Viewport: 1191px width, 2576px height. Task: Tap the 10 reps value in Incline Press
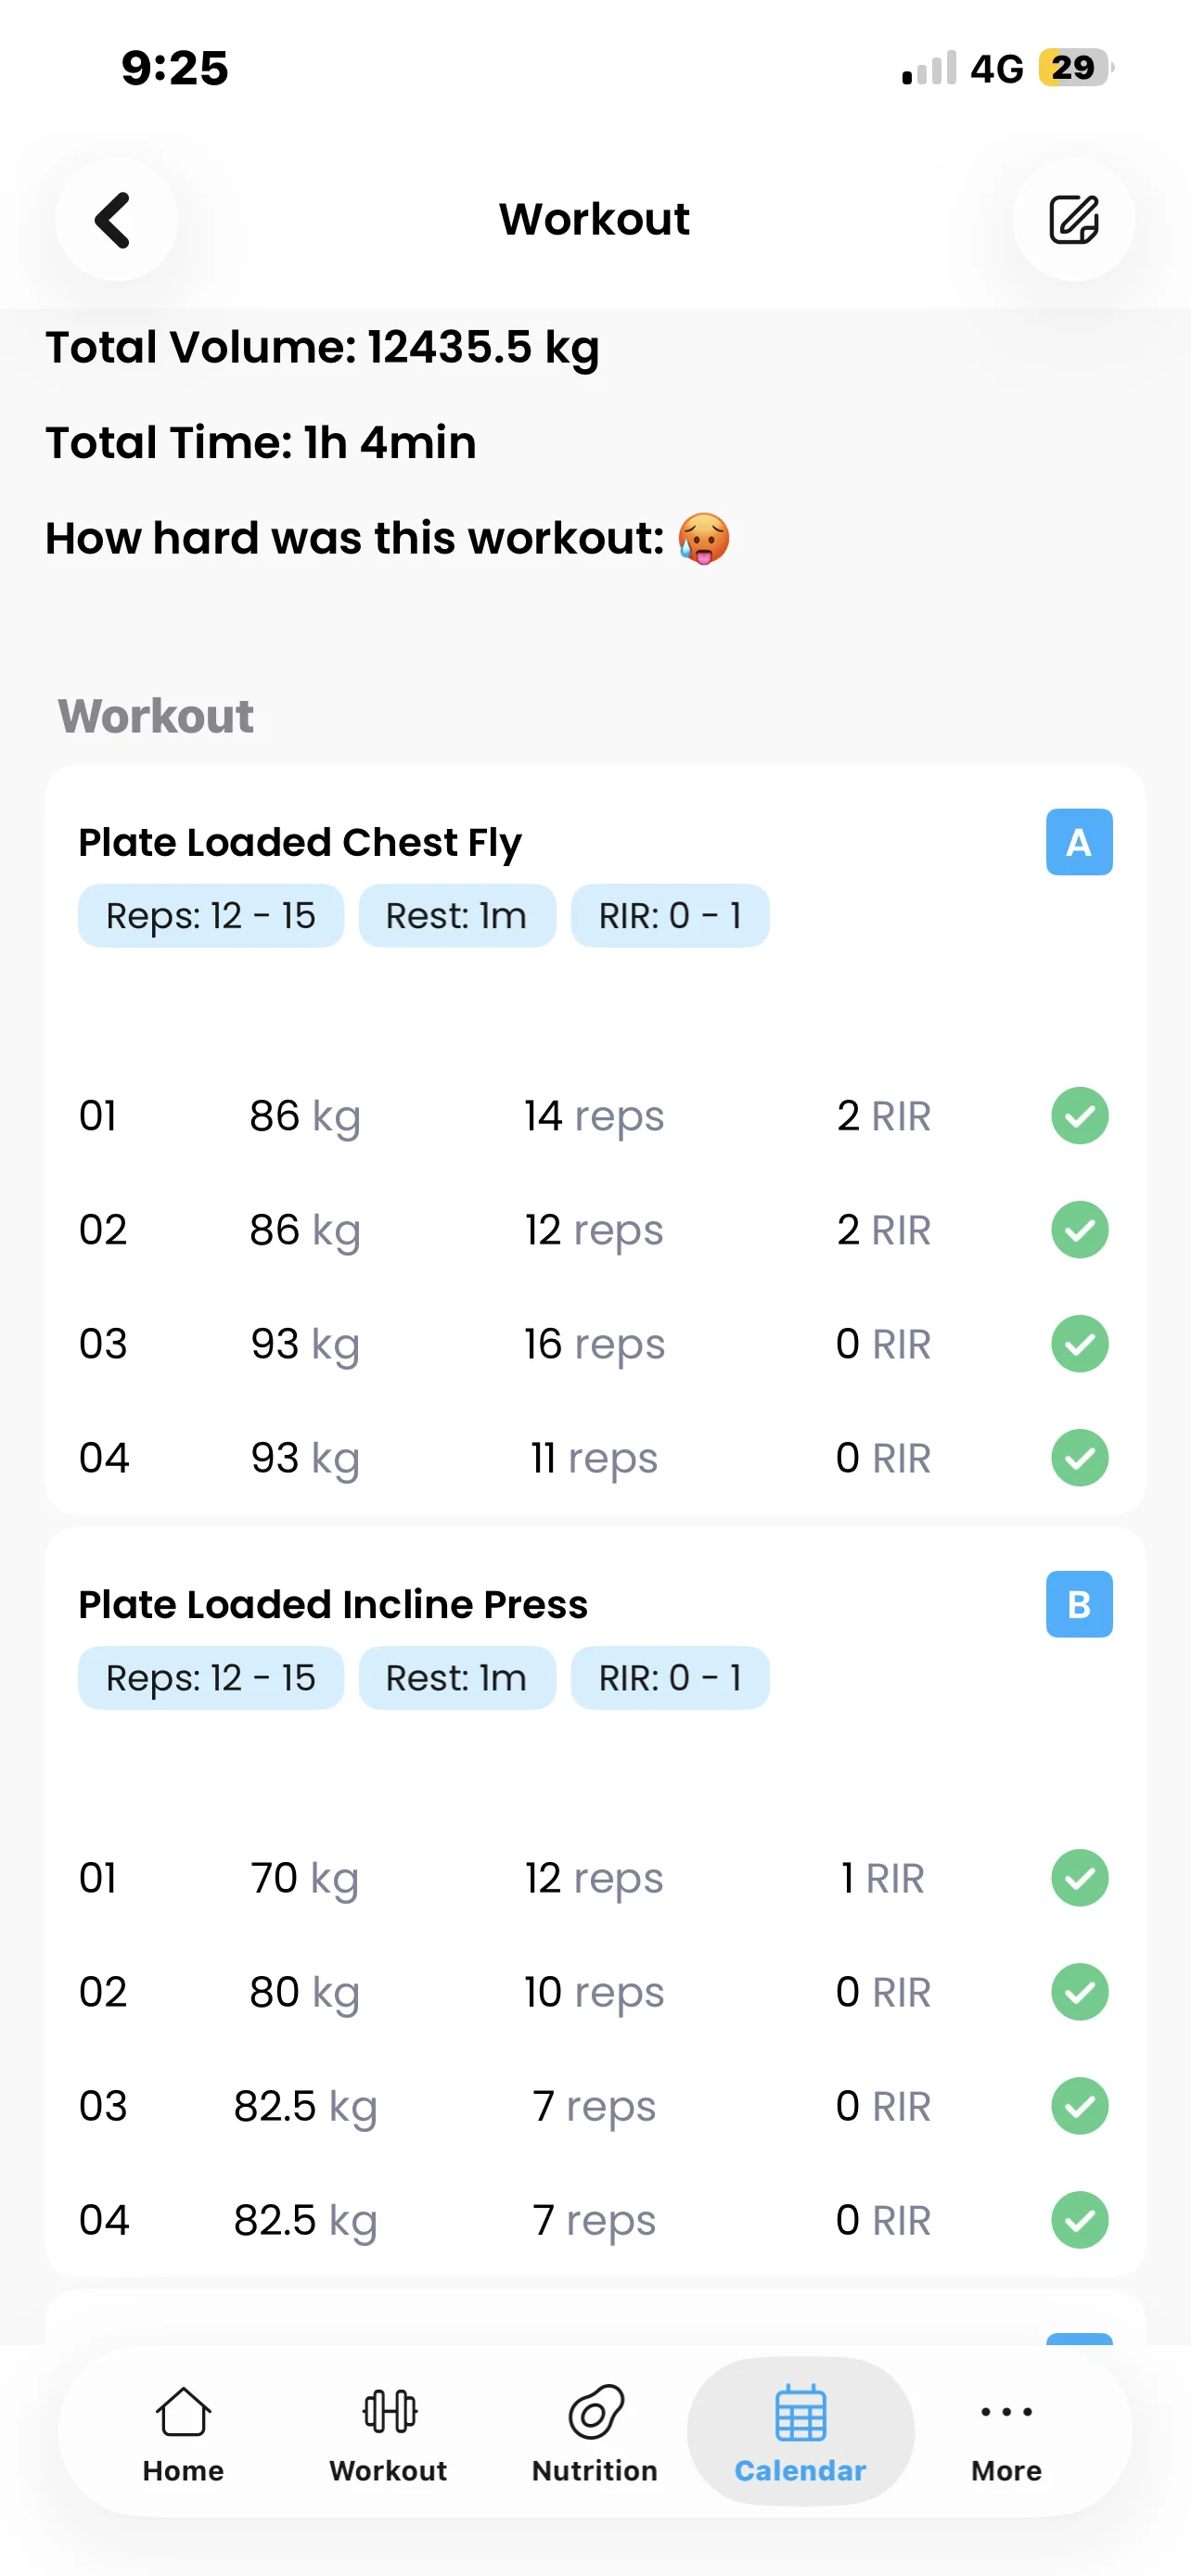point(594,1992)
